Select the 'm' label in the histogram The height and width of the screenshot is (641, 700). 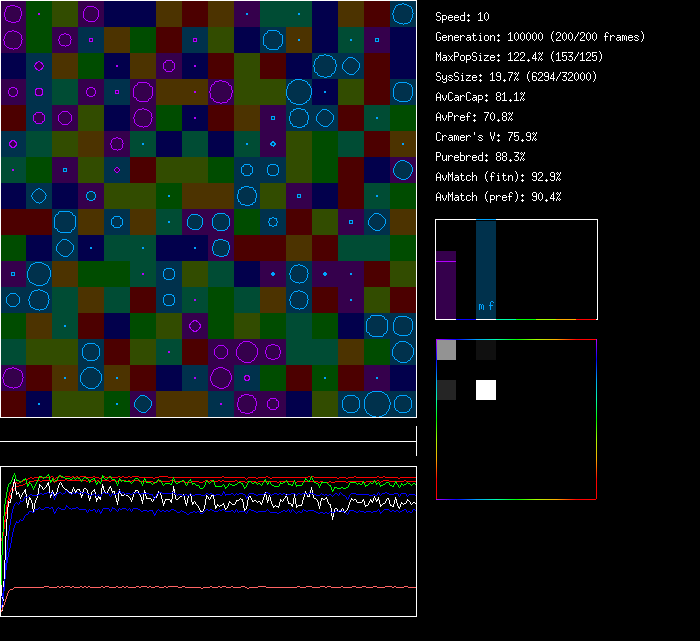(x=481, y=306)
